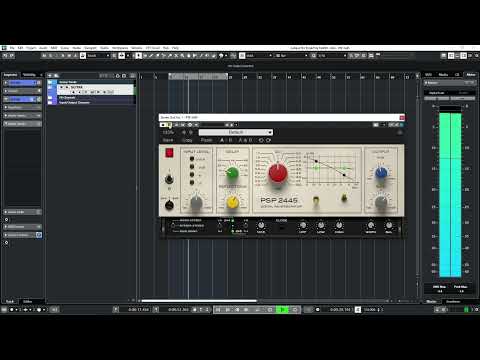Switch to the Visibility tab
The width and height of the screenshot is (480, 360).
click(x=29, y=75)
